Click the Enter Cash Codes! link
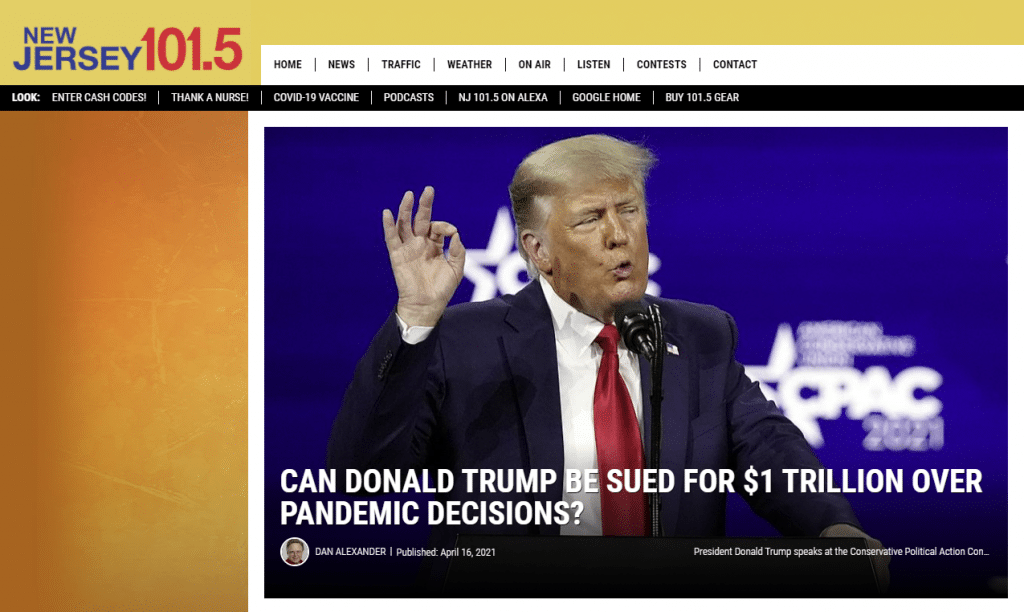1024x612 pixels. (99, 97)
